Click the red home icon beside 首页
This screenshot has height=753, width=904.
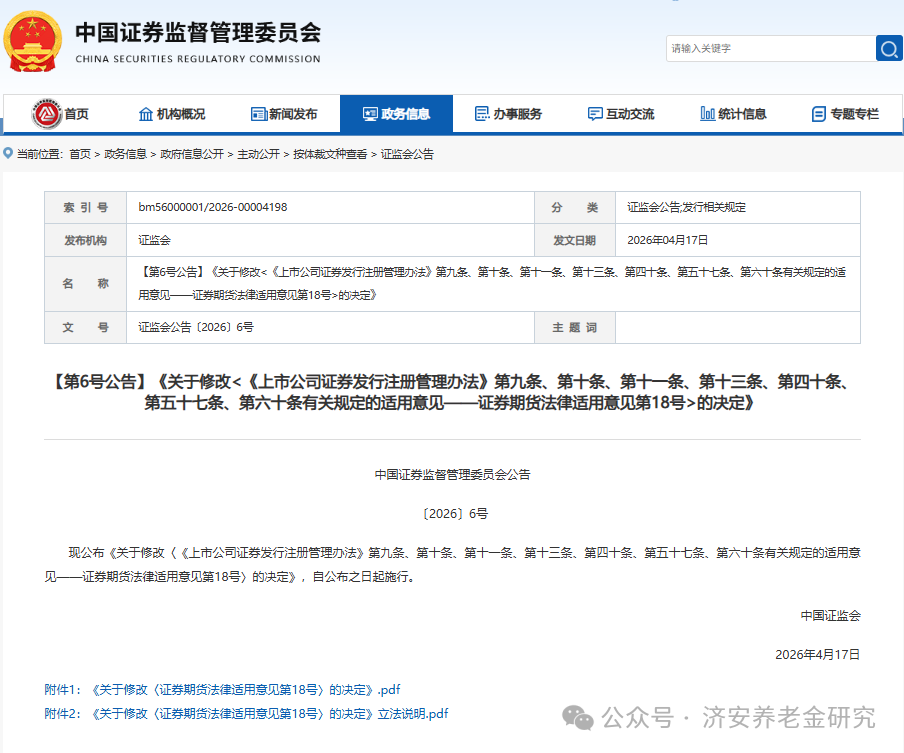(47, 114)
